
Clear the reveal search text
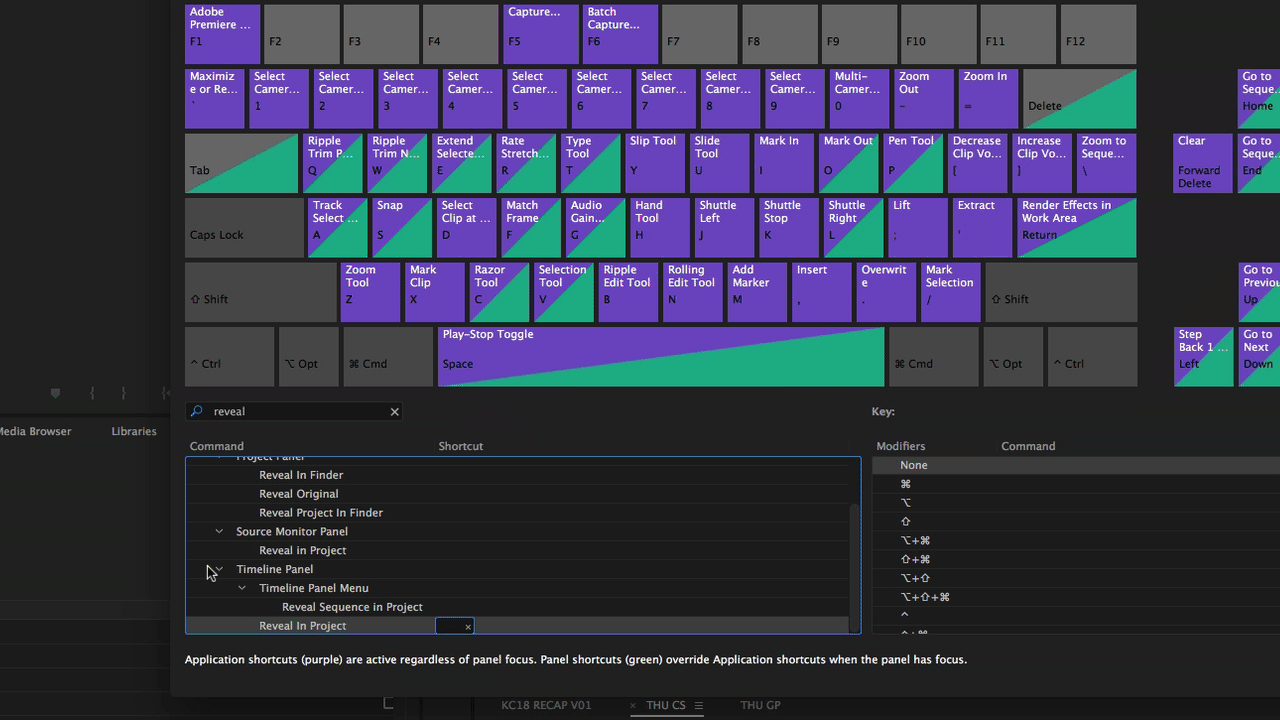coord(394,412)
